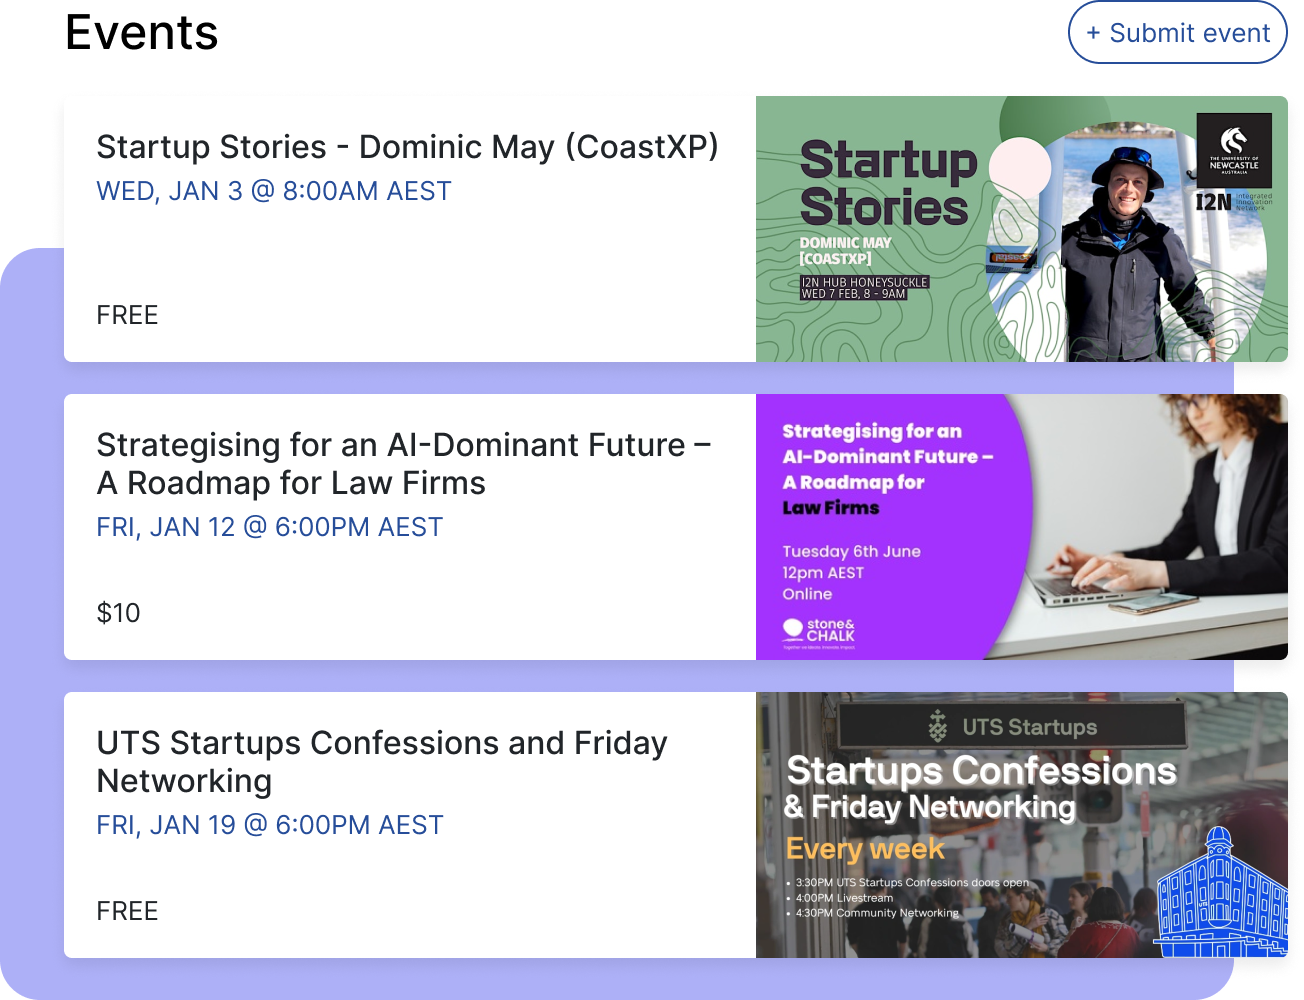Select the WED, JAN 3 @ 8:00AM AEST date

click(273, 191)
